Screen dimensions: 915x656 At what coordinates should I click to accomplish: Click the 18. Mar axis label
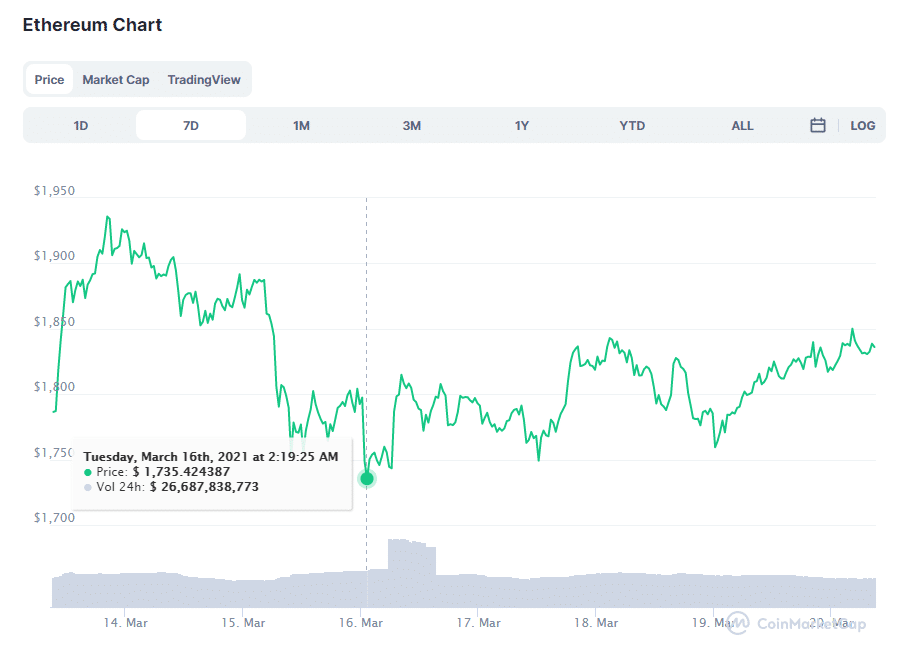[x=596, y=623]
